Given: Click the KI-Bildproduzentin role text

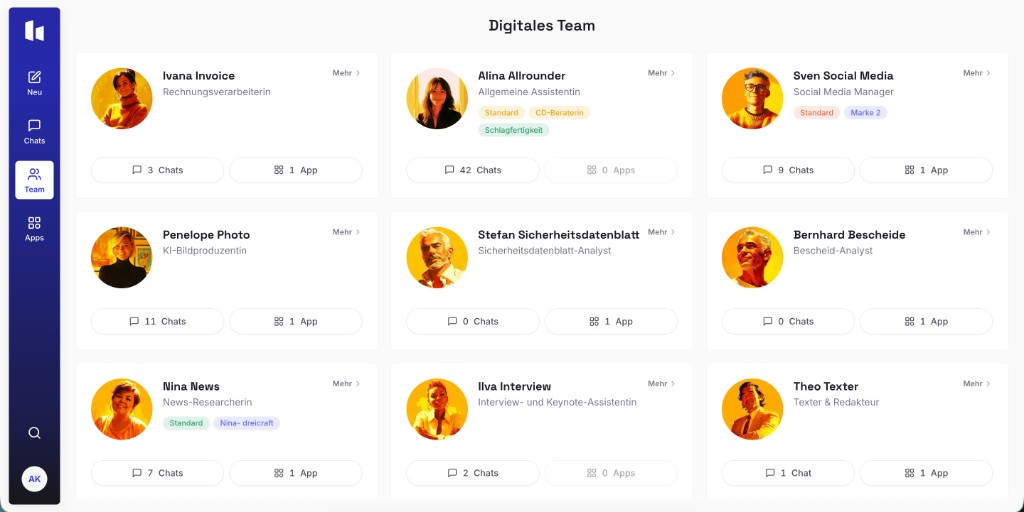Looking at the screenshot, I should (204, 251).
